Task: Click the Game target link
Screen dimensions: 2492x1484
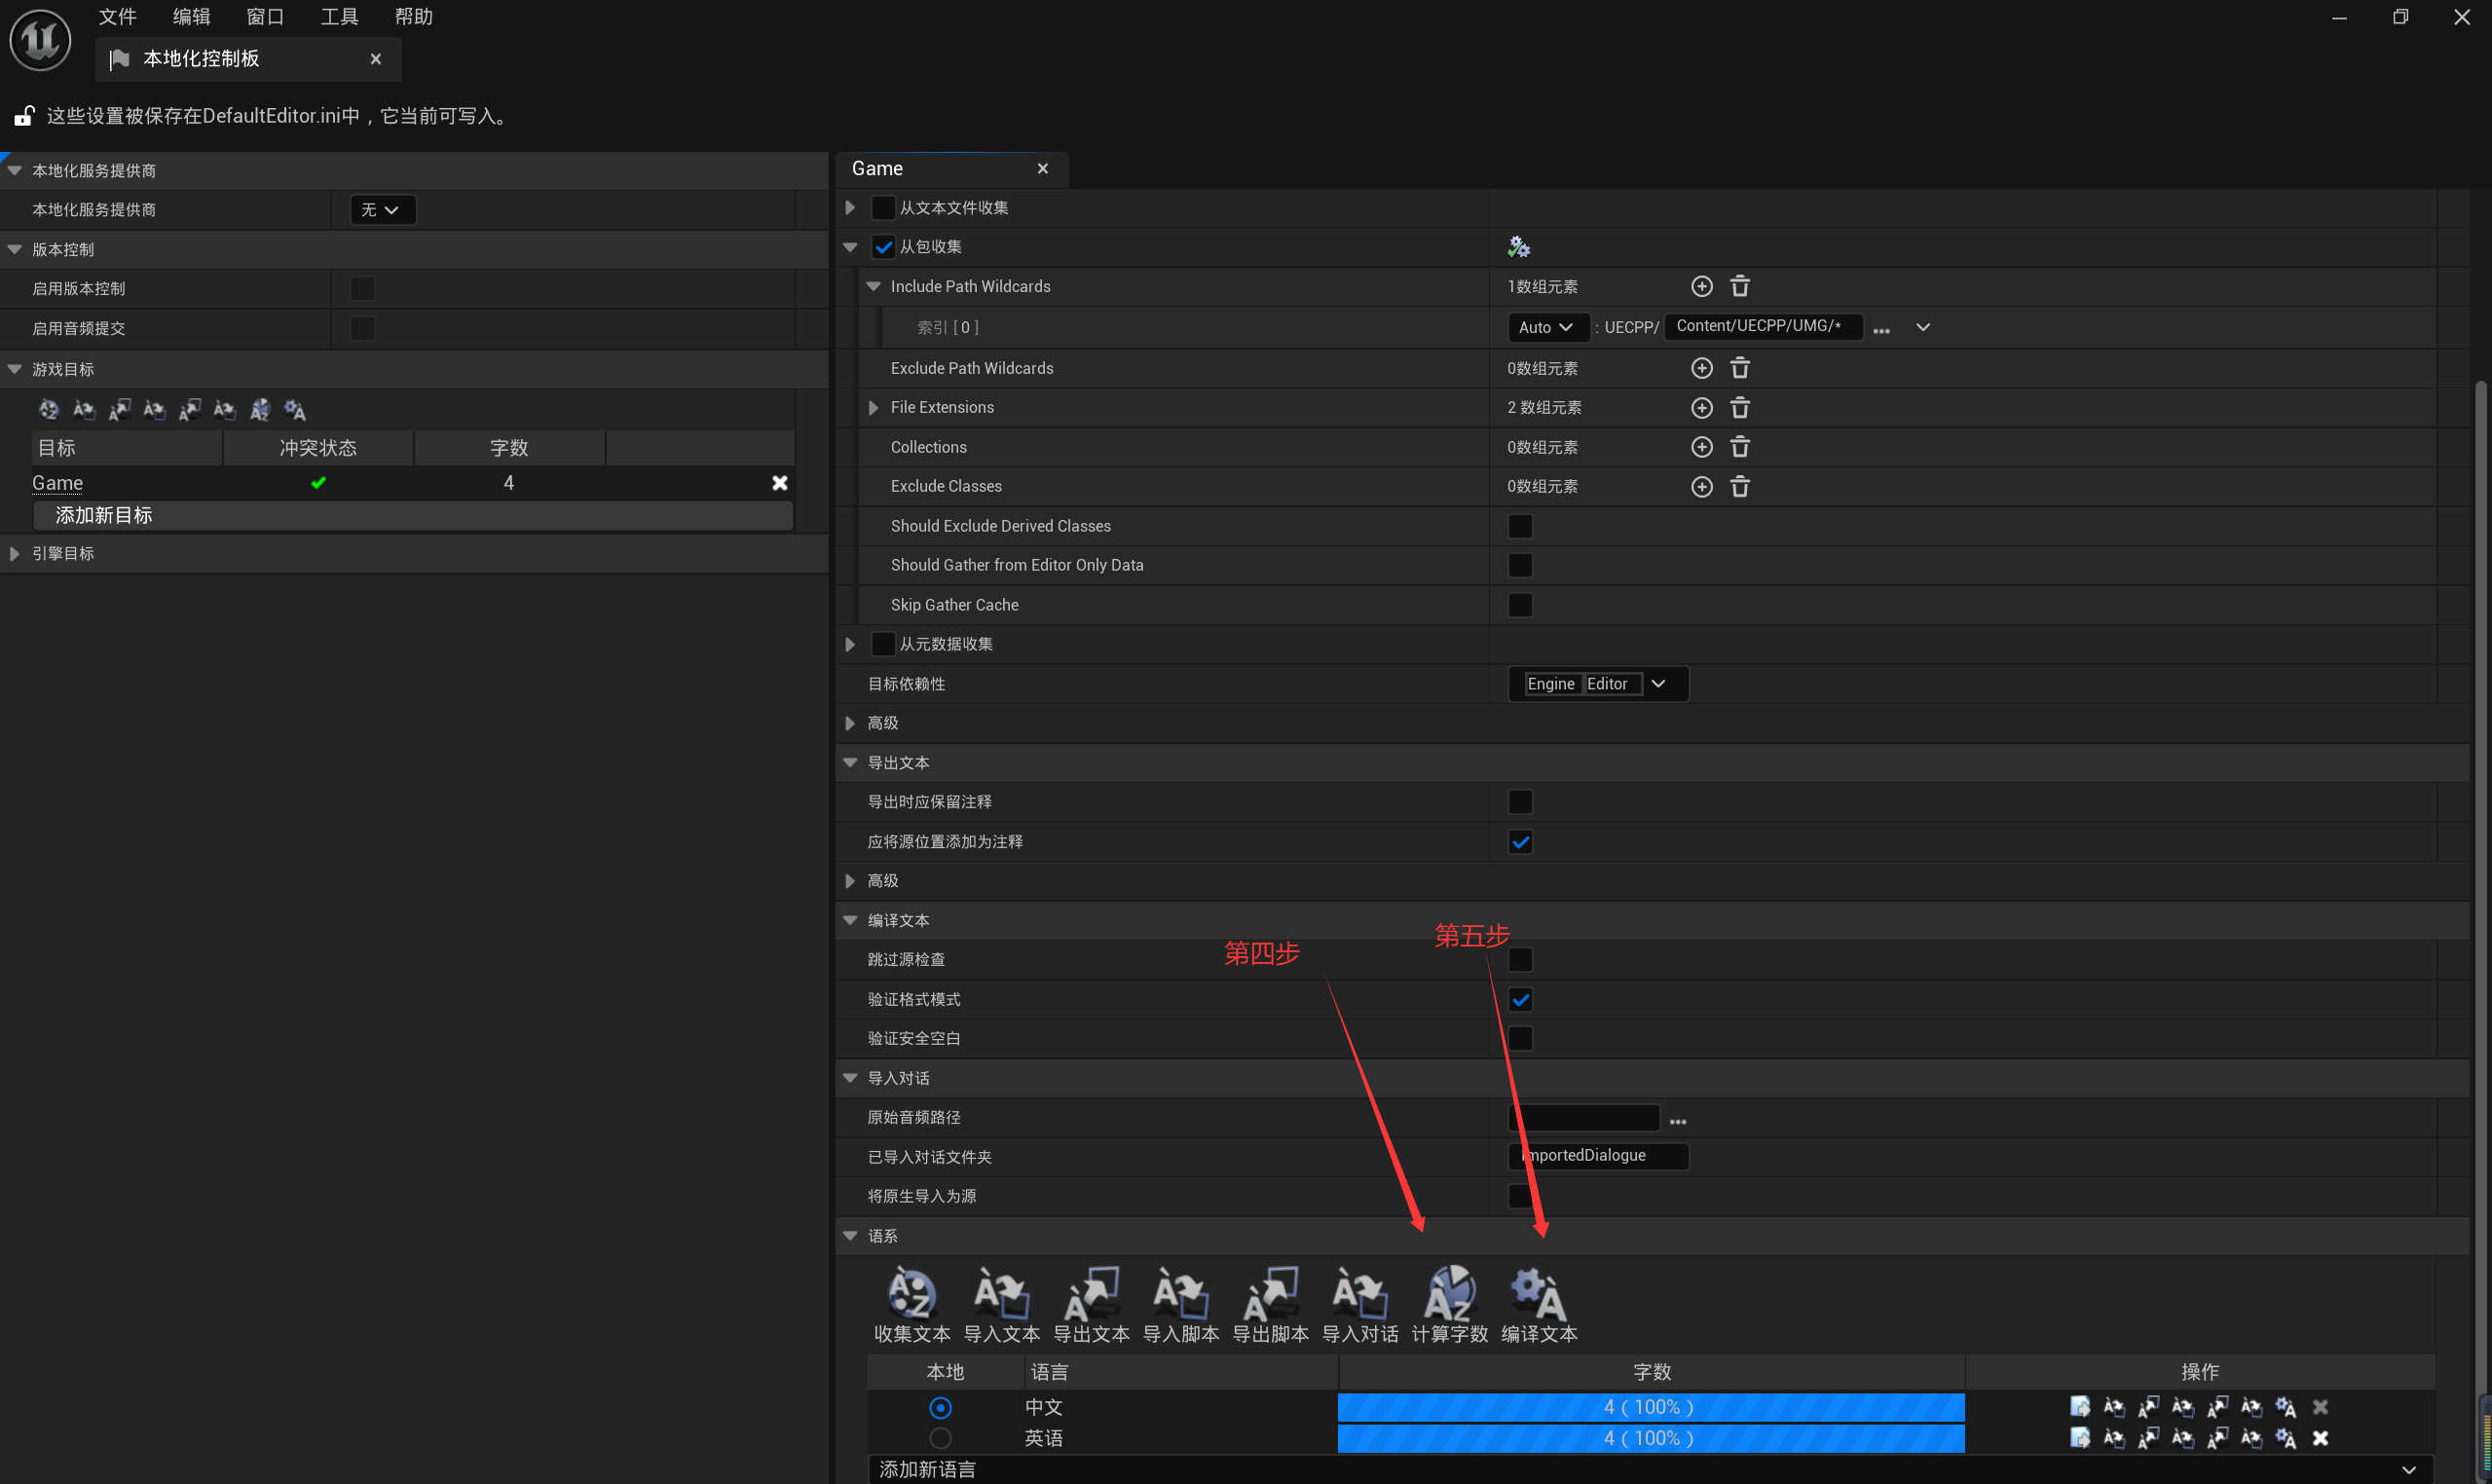Action: click(57, 483)
